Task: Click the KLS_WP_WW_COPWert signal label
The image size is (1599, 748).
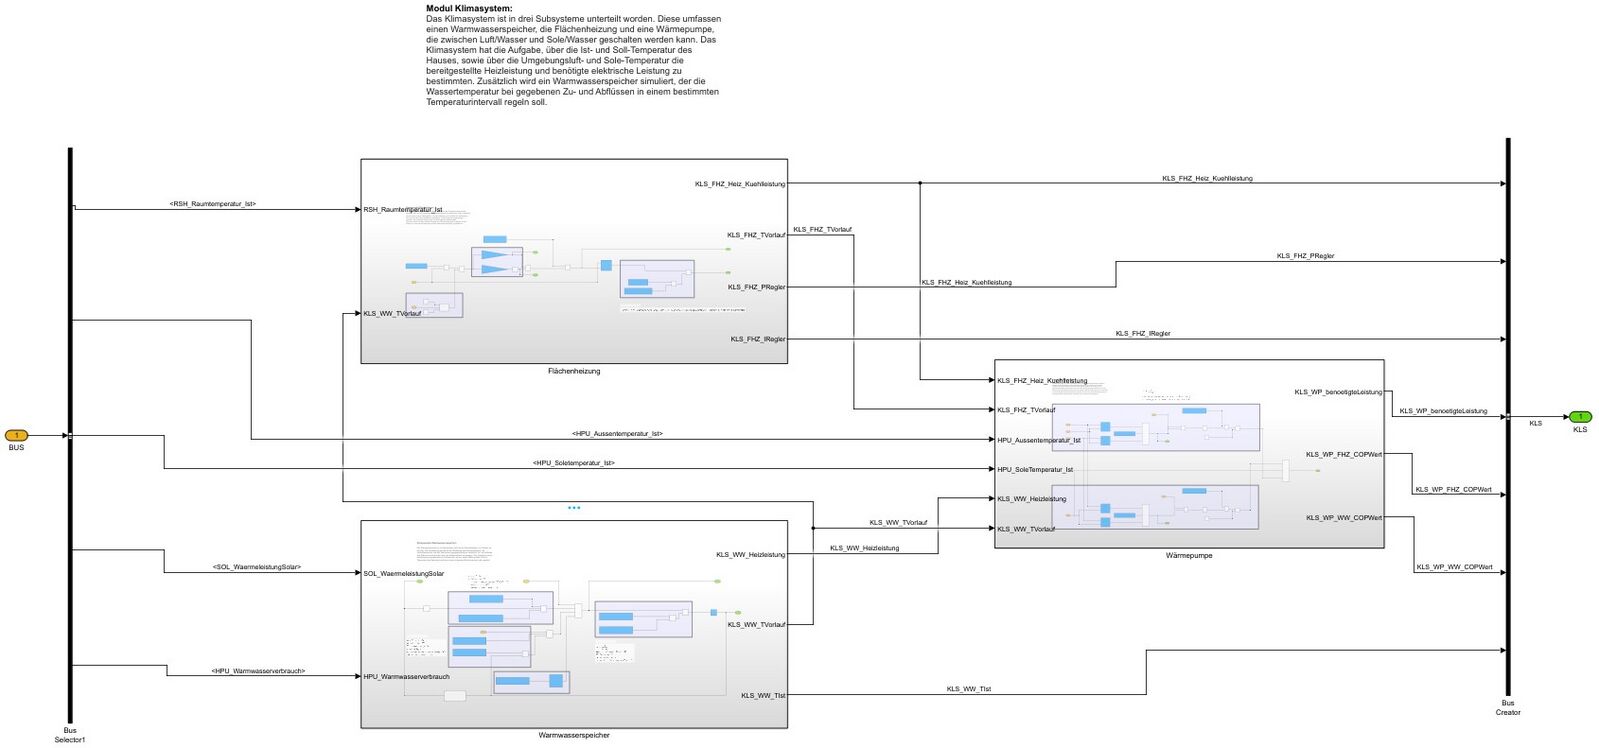Action: point(1453,567)
